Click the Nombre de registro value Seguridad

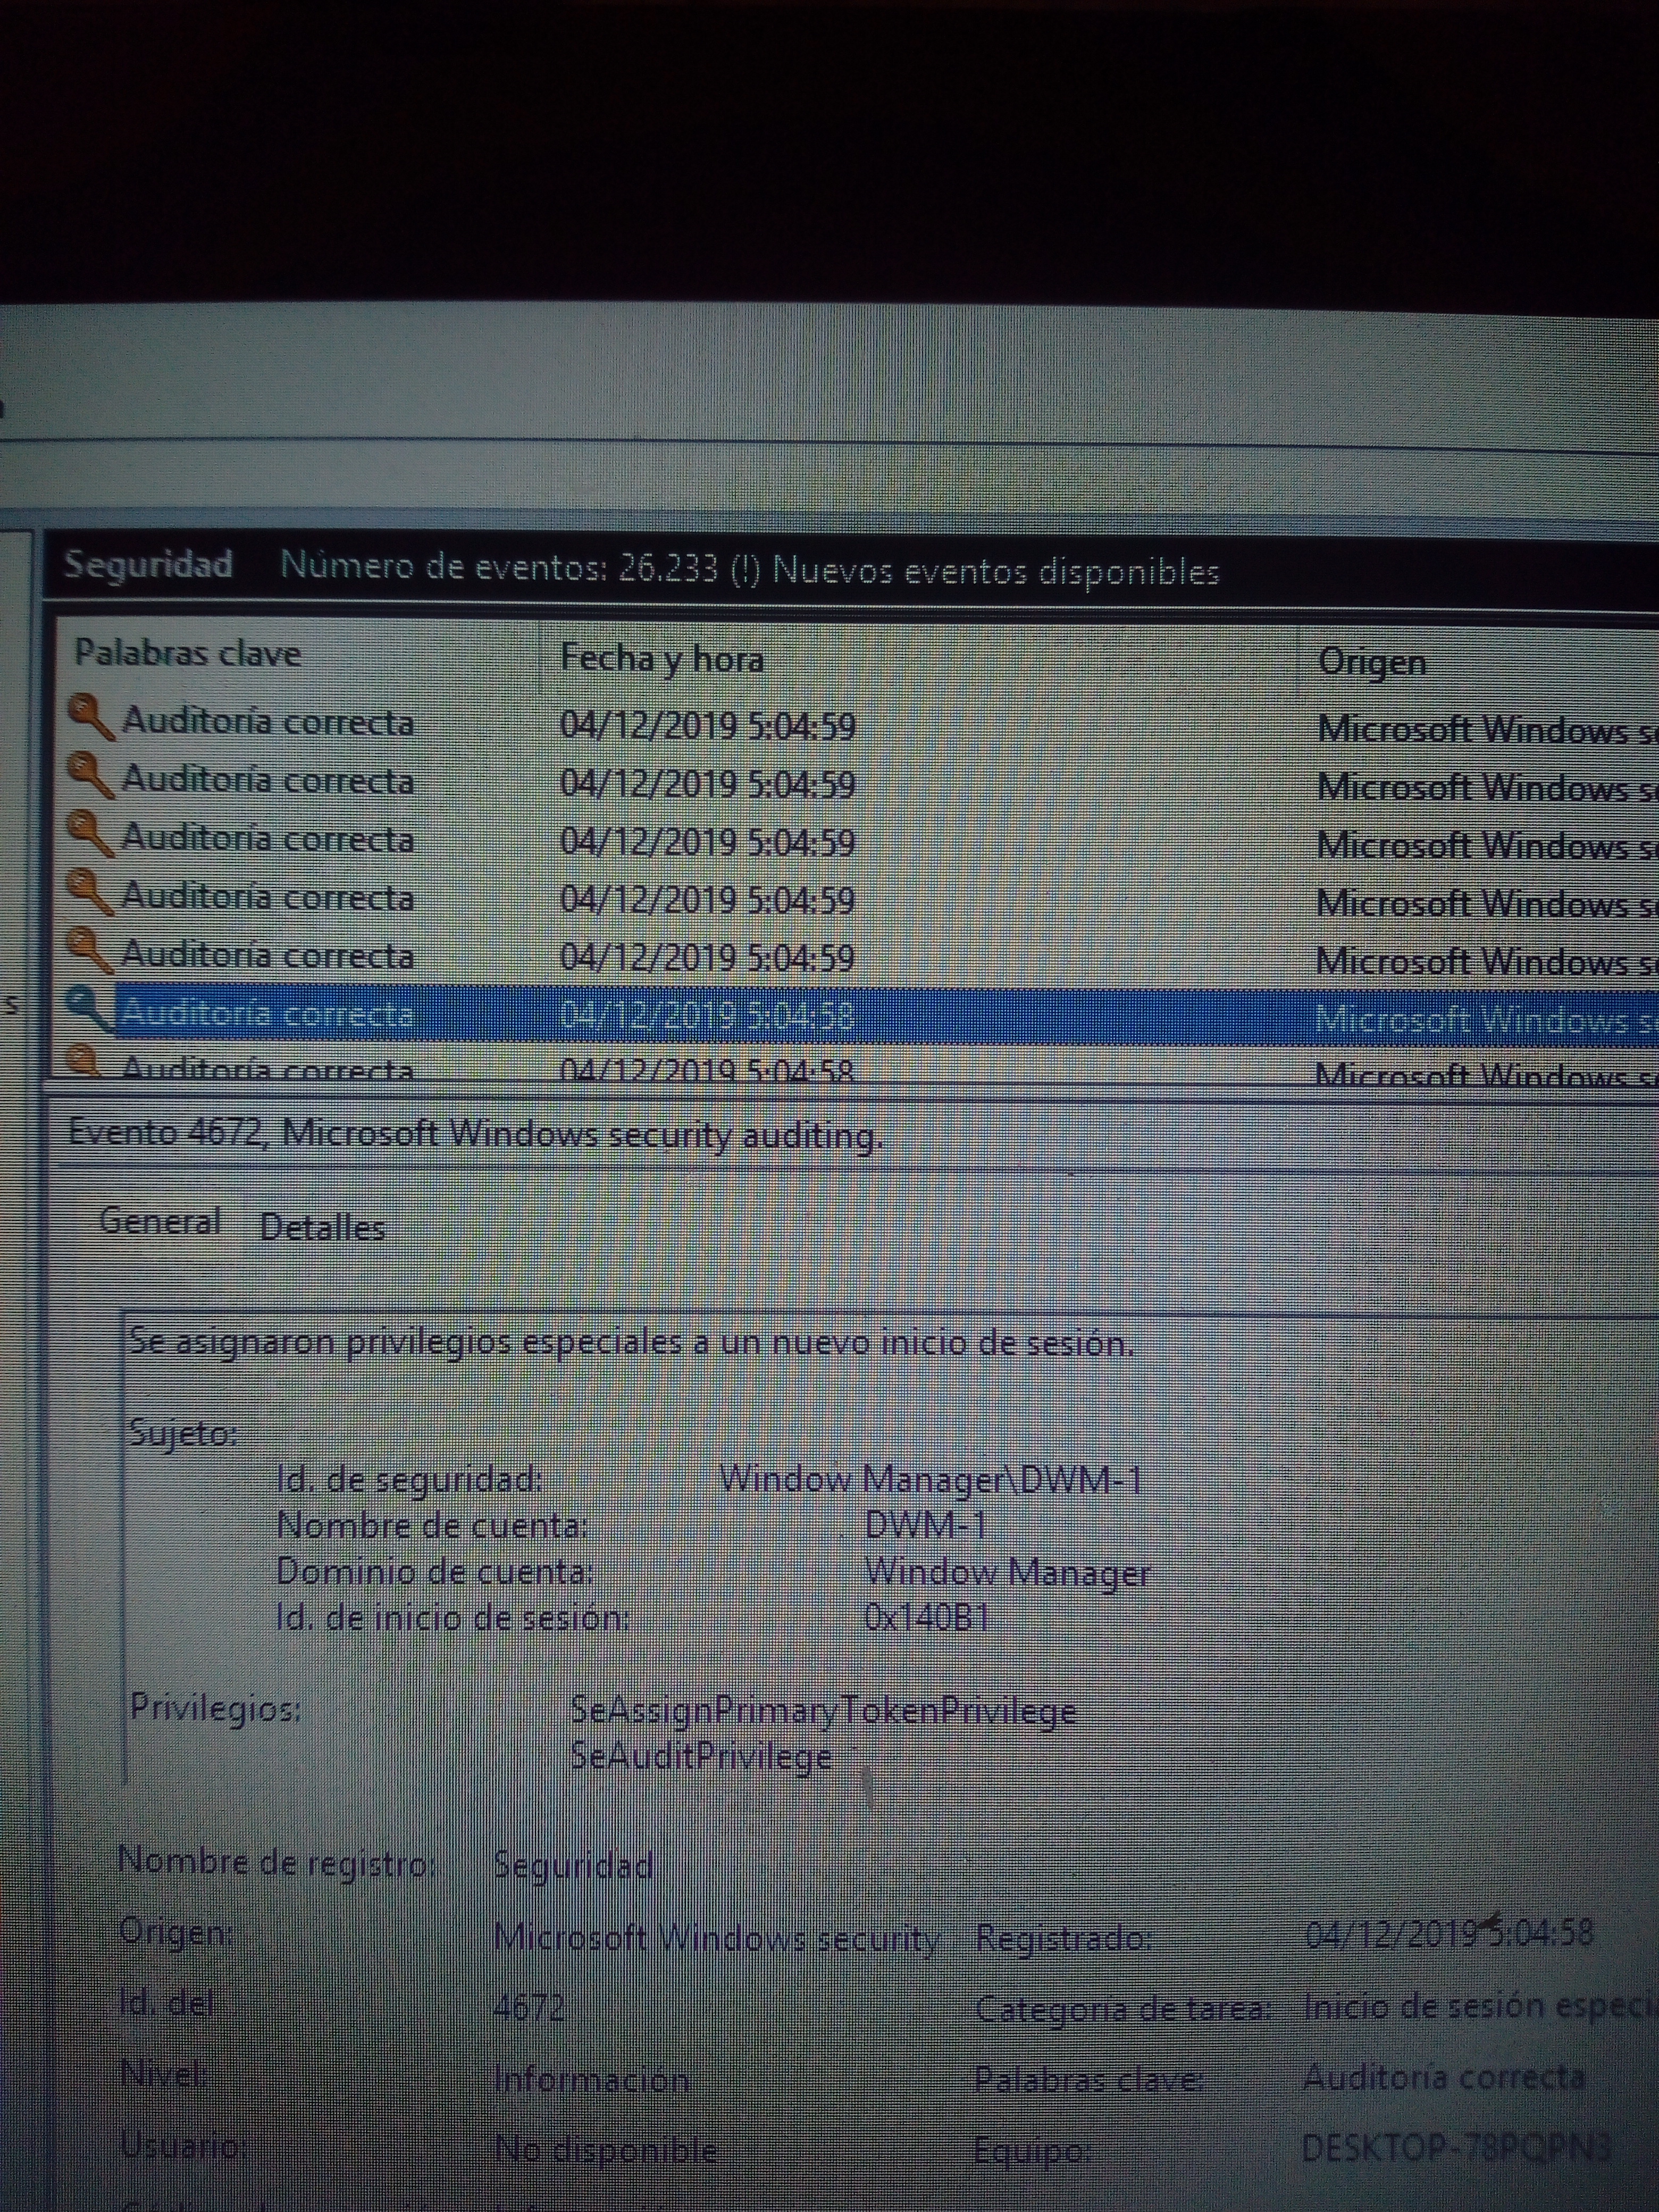pyautogui.click(x=573, y=1865)
